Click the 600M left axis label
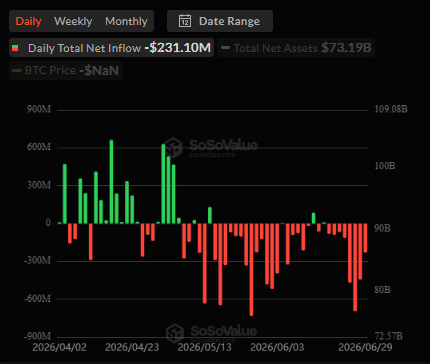 click(39, 147)
